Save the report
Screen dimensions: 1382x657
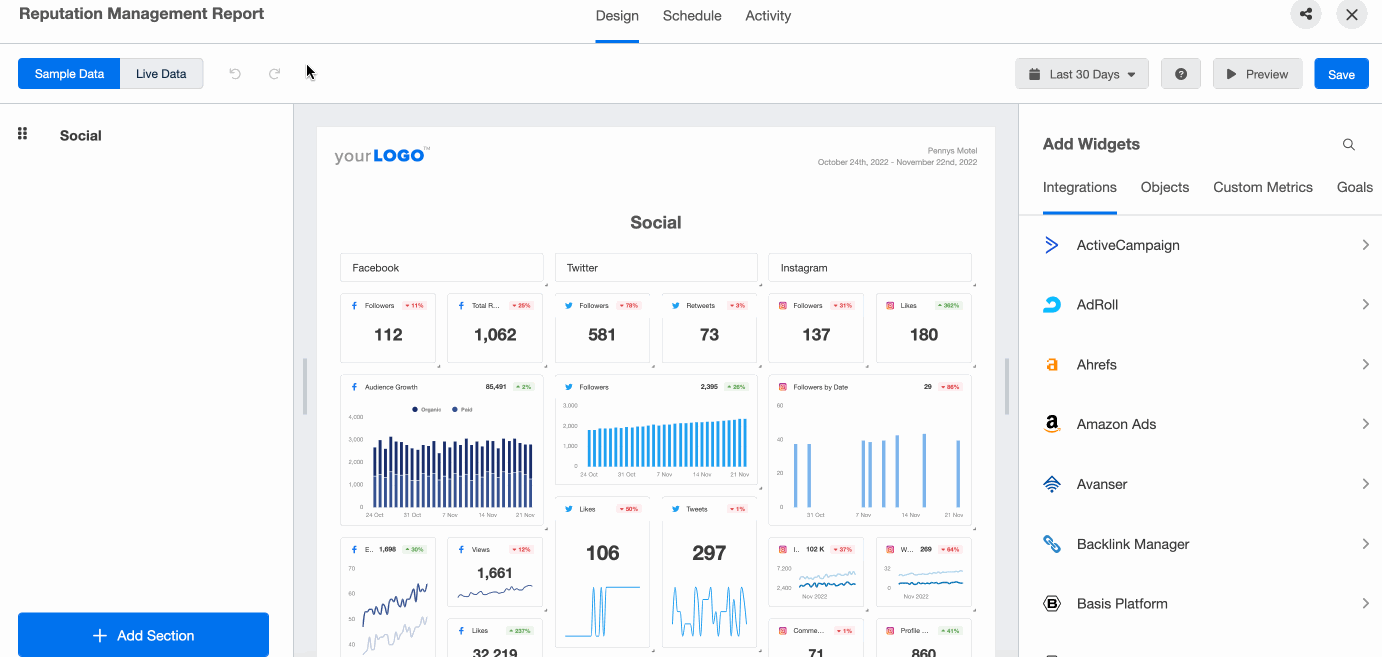point(1341,73)
